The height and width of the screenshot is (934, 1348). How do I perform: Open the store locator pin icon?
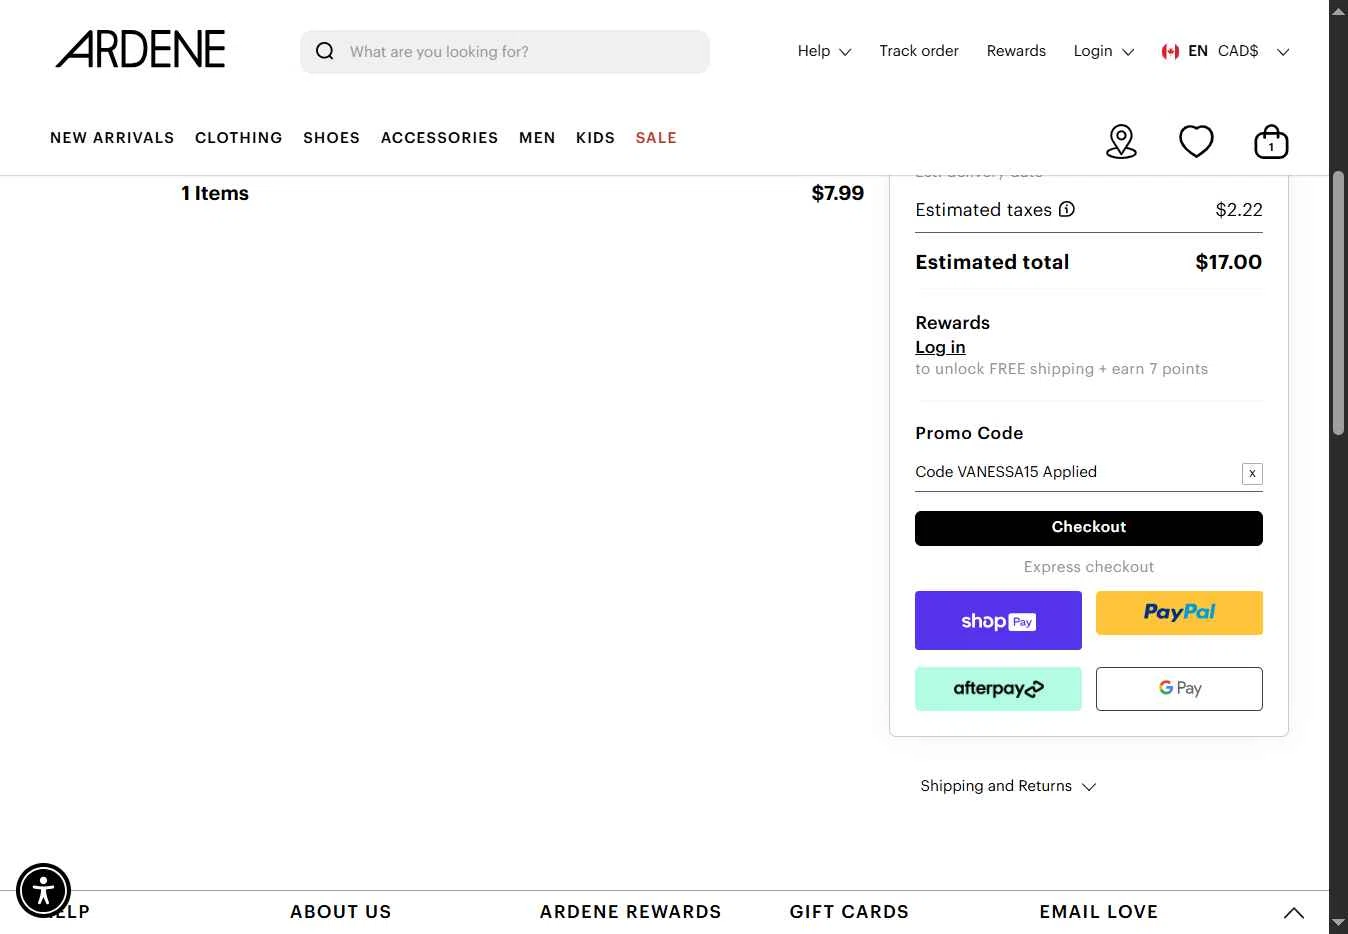[x=1121, y=142]
